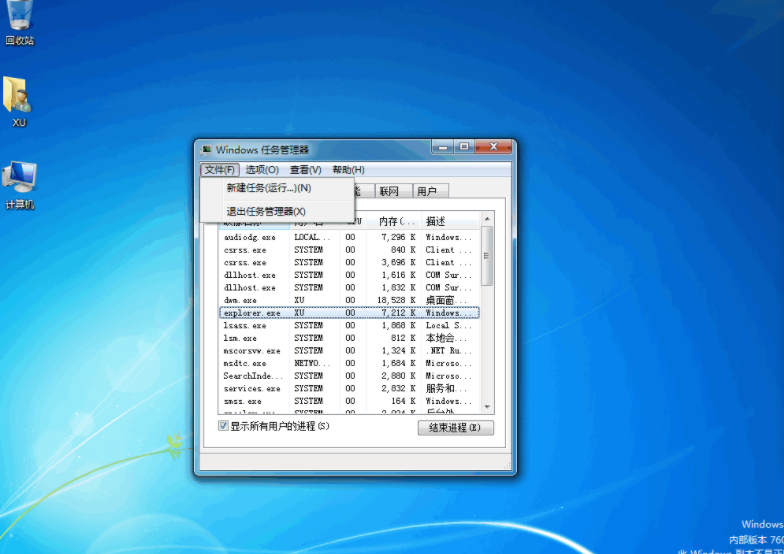Open the 查看(V) menu
The width and height of the screenshot is (784, 554).
306,170
